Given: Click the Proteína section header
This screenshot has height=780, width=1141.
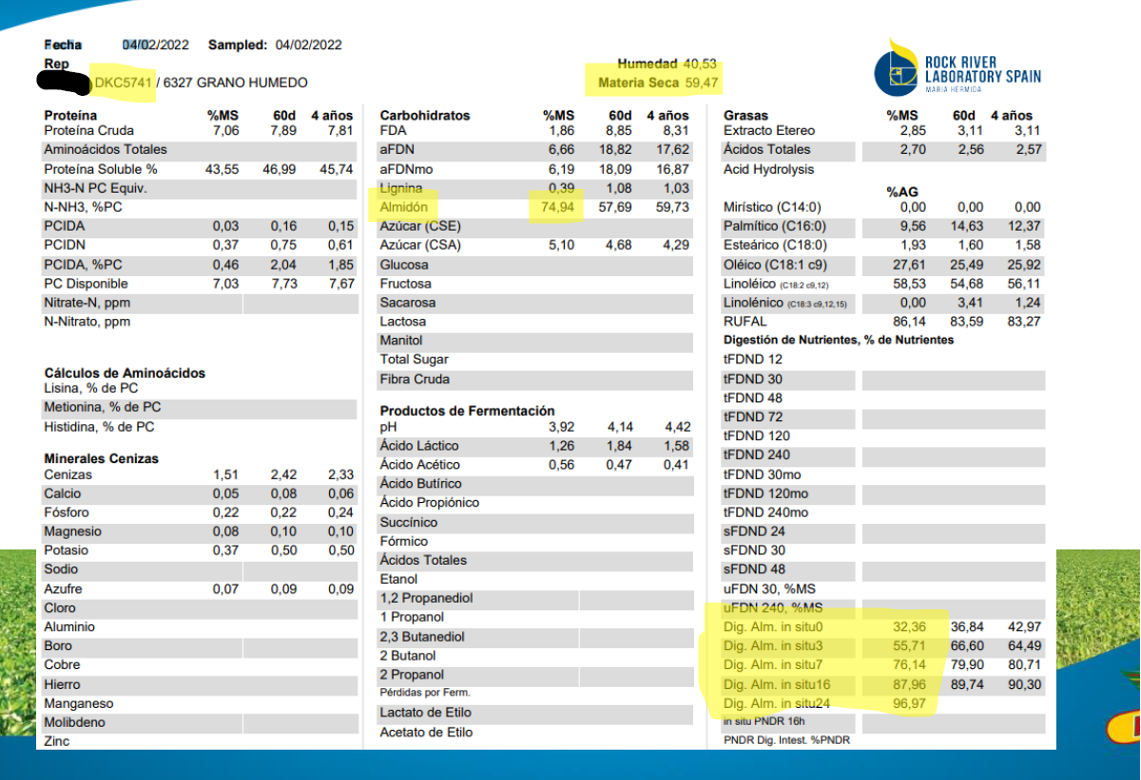Looking at the screenshot, I should click(x=70, y=115).
